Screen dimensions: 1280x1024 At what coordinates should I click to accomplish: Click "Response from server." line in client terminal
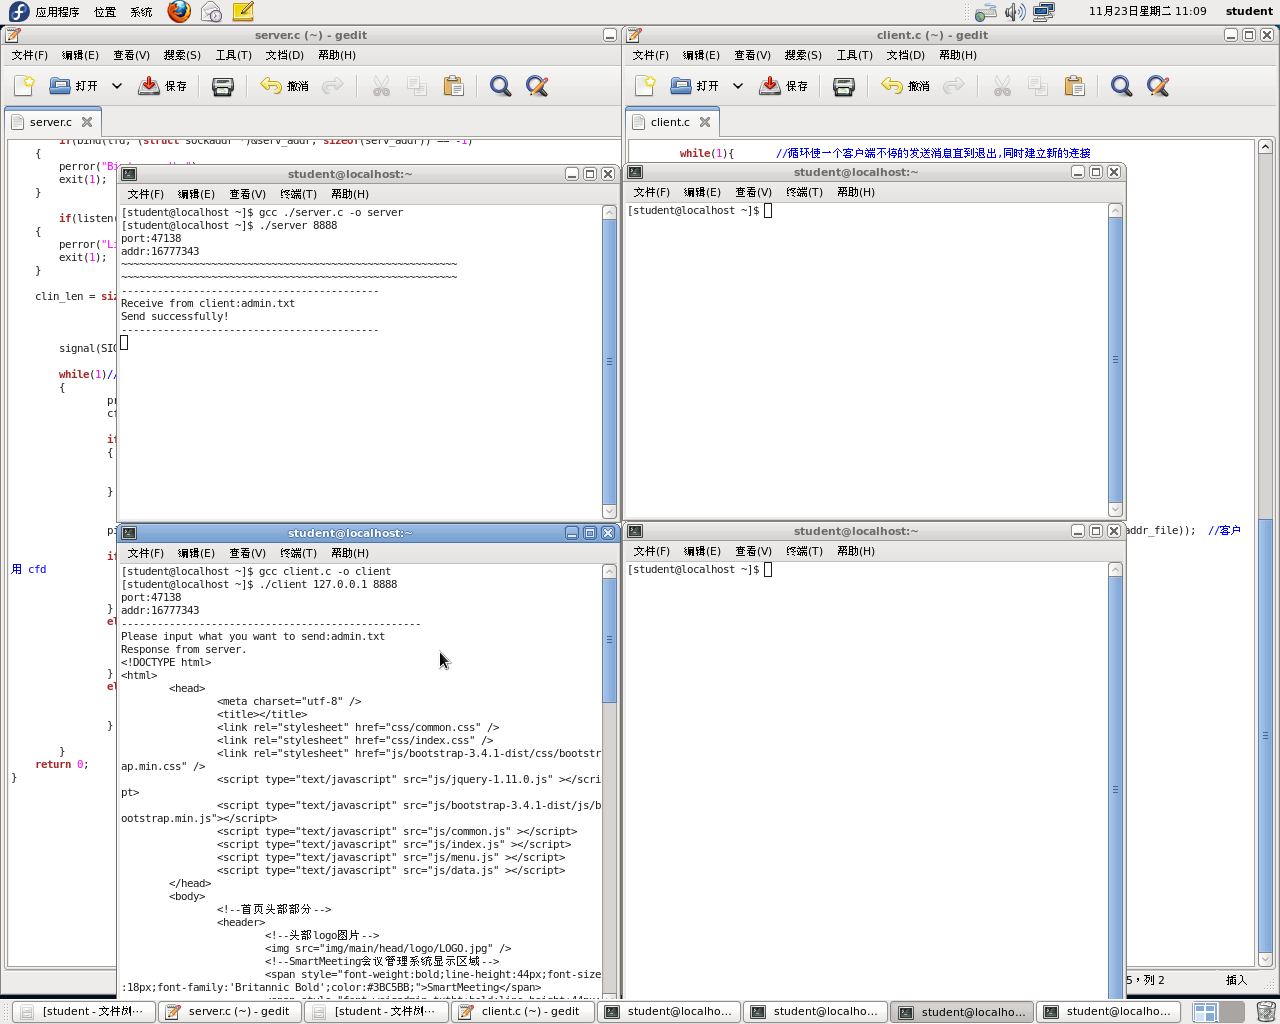pos(184,649)
